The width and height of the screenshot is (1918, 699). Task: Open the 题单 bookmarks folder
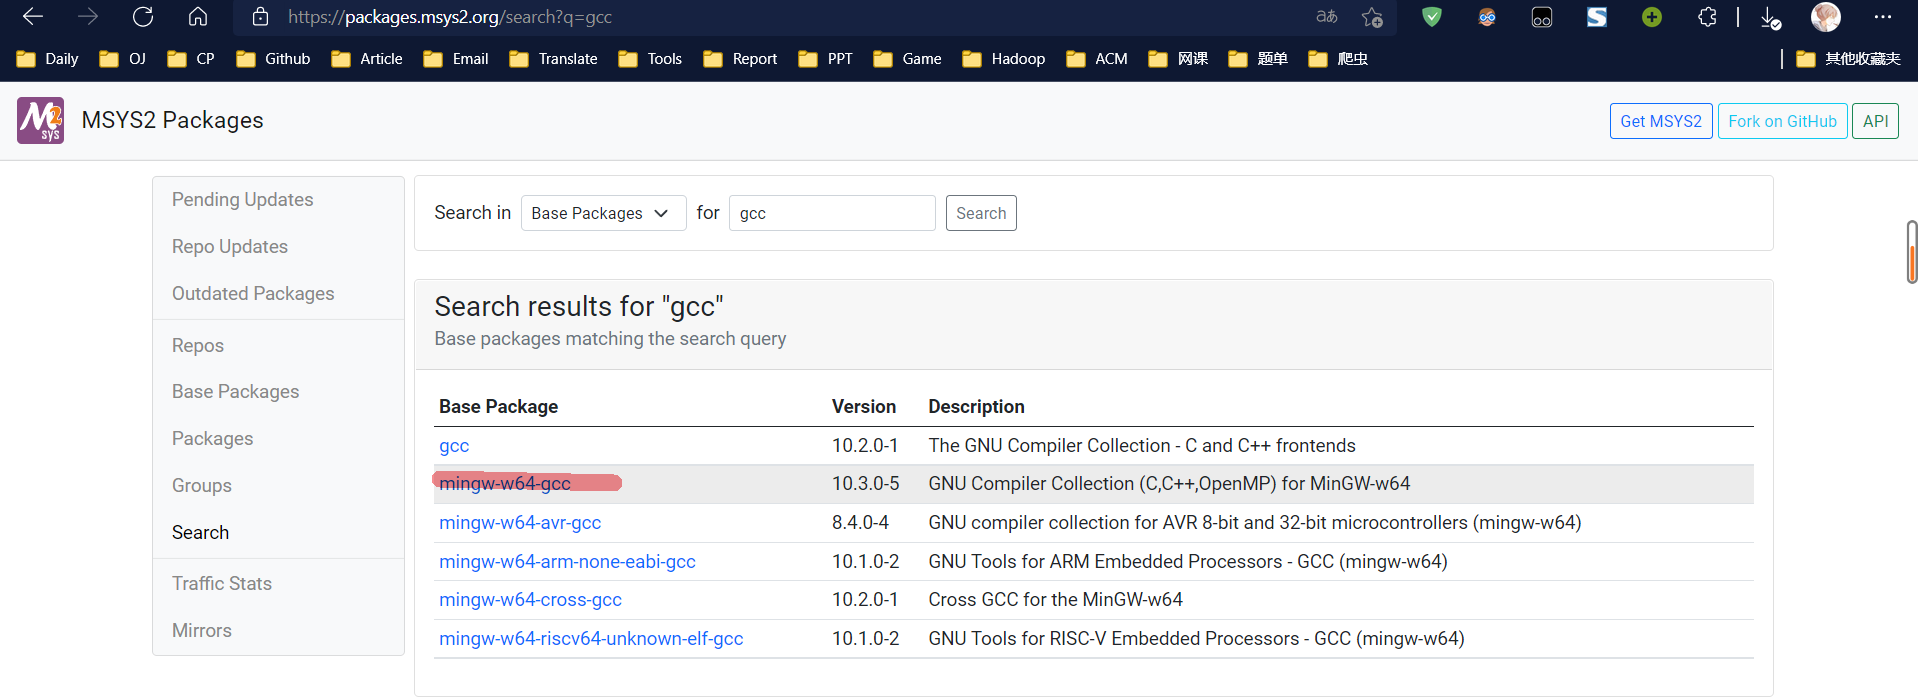tap(1258, 59)
